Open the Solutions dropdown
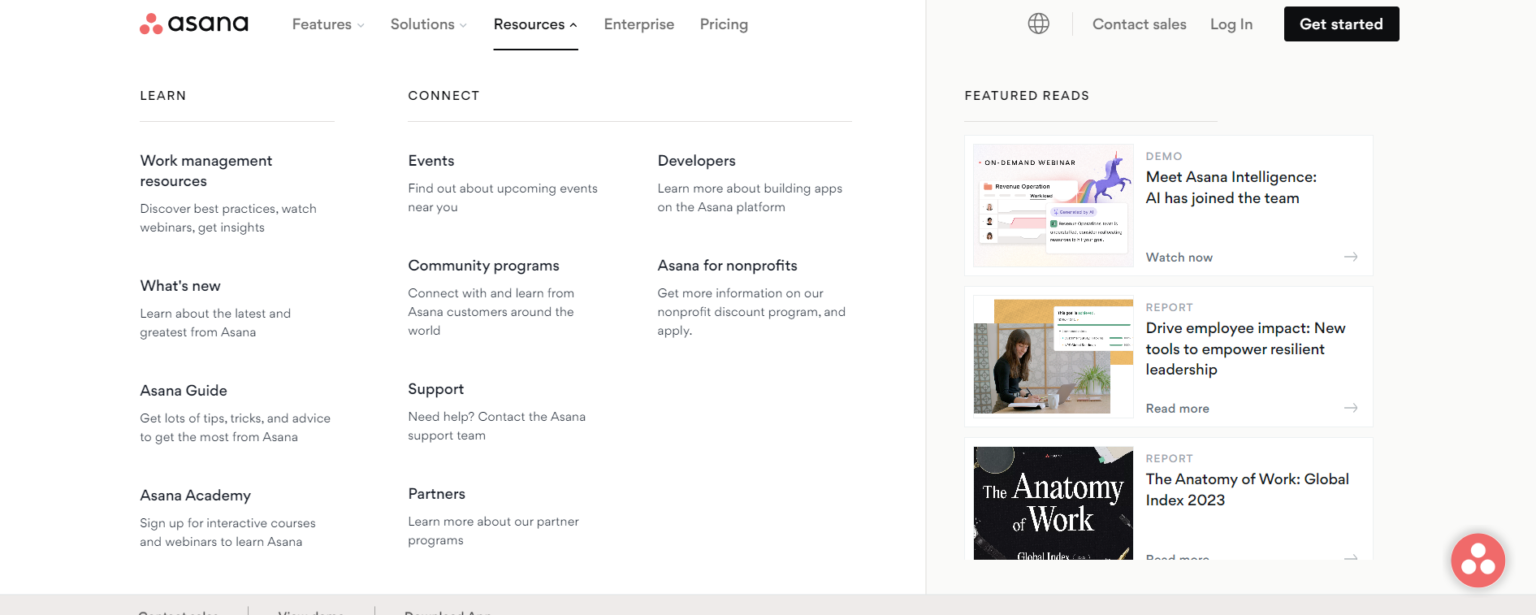This screenshot has width=1536, height=615. pos(428,24)
